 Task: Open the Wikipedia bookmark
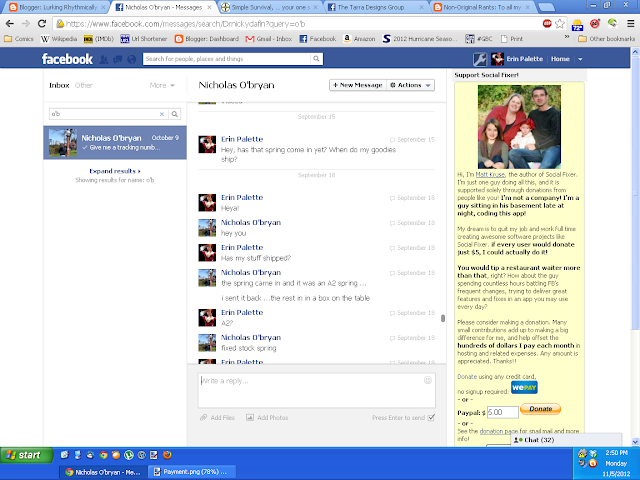click(x=59, y=39)
